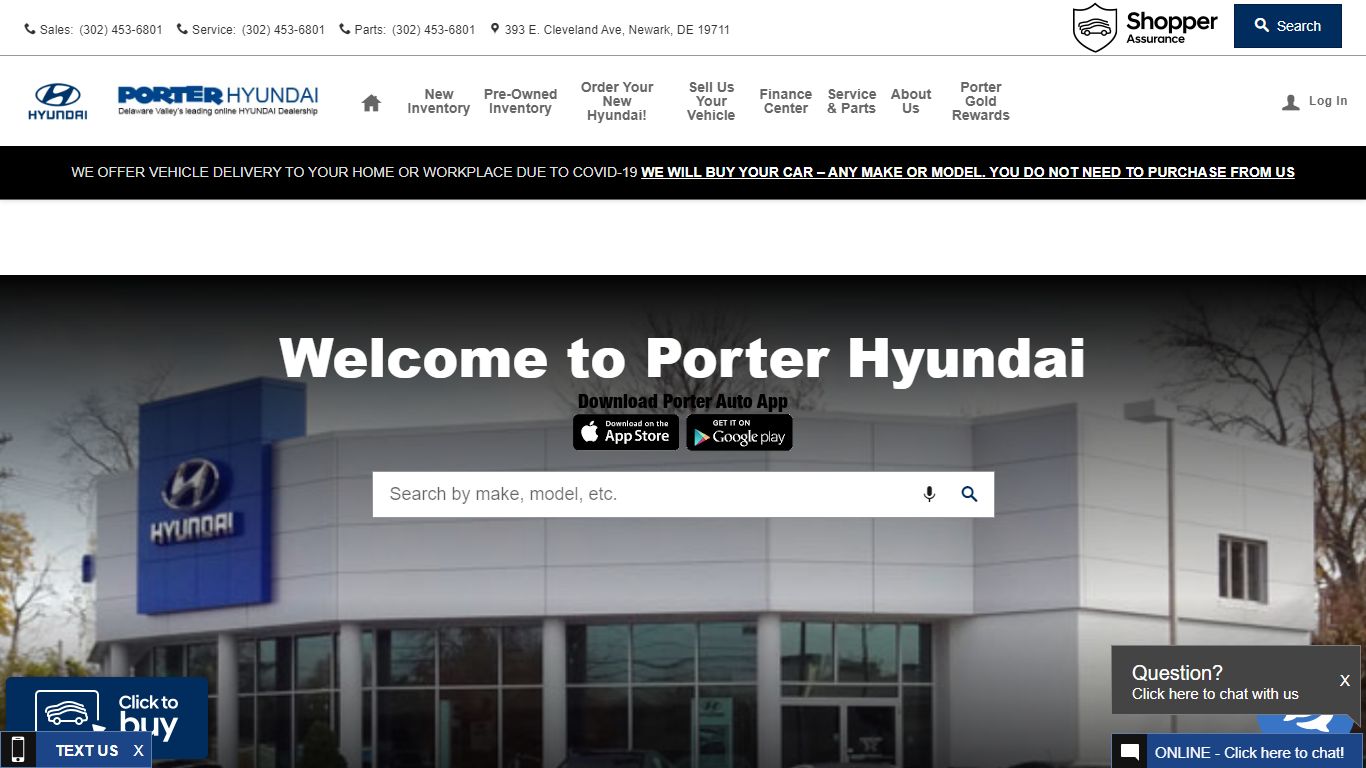
Task: Open the ONLINE Click here to chat bar
Action: point(1239,752)
